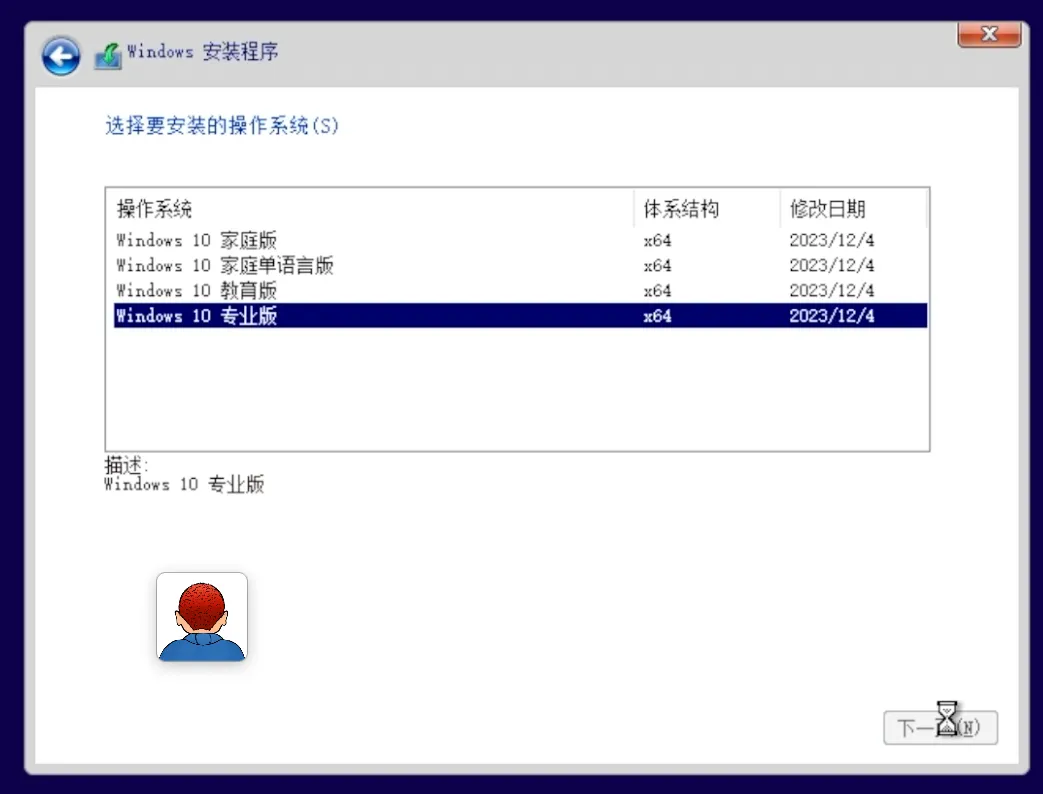The height and width of the screenshot is (794, 1043).
Task: Click the 下一步(N) next button
Action: click(x=940, y=728)
